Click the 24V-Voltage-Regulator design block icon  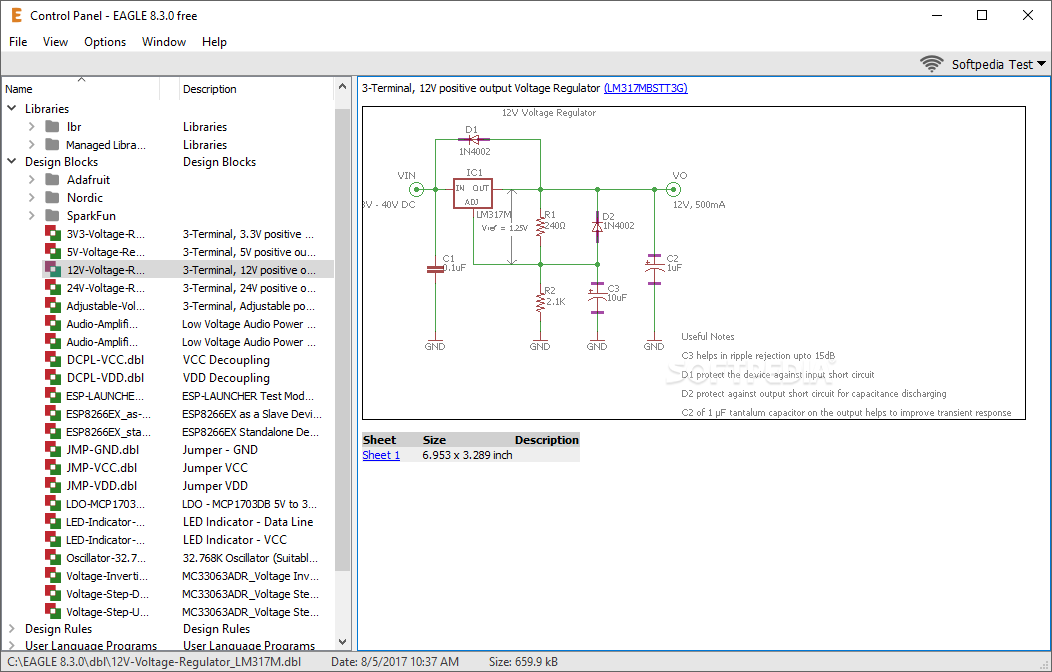point(53,287)
